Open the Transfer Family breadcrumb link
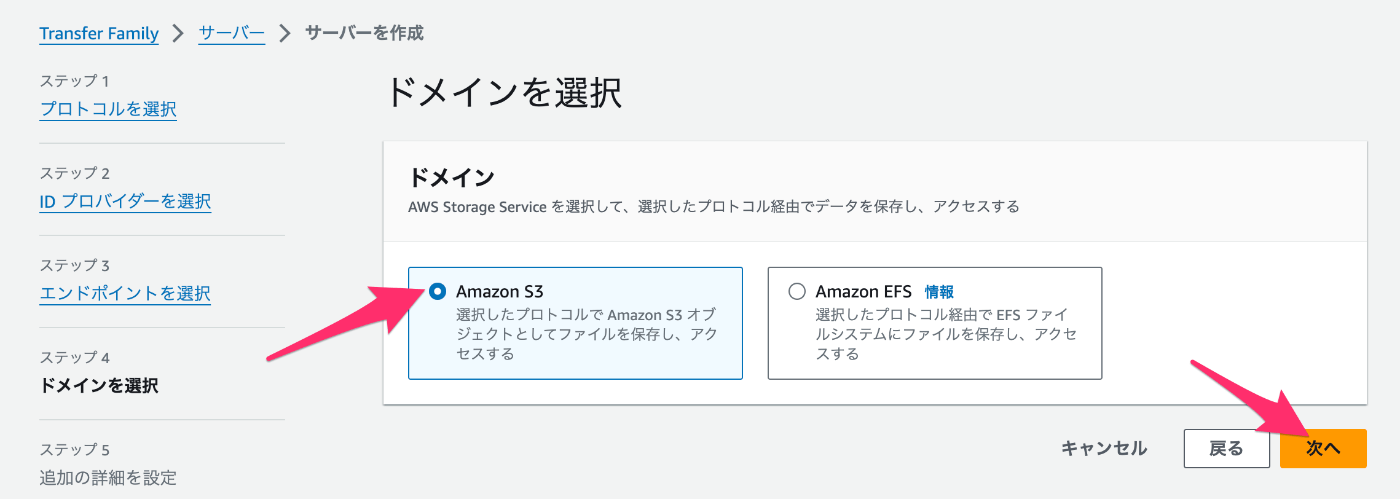1400x499 pixels. [x=99, y=33]
